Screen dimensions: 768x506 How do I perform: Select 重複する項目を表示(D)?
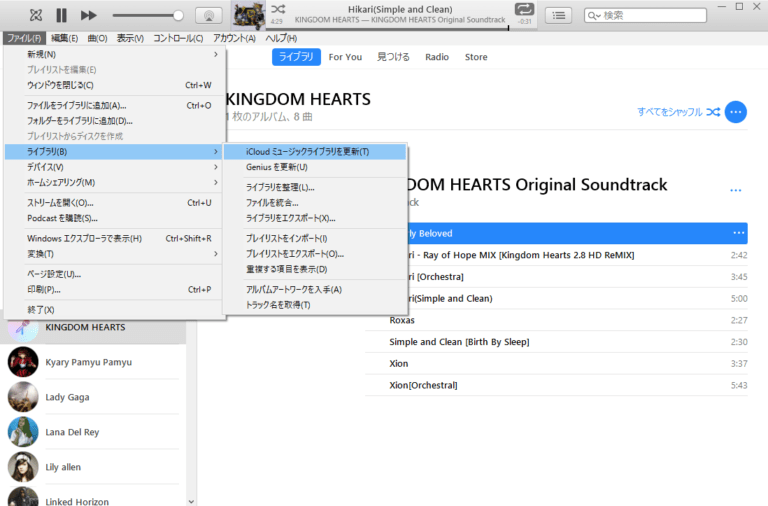pyautogui.click(x=315, y=269)
